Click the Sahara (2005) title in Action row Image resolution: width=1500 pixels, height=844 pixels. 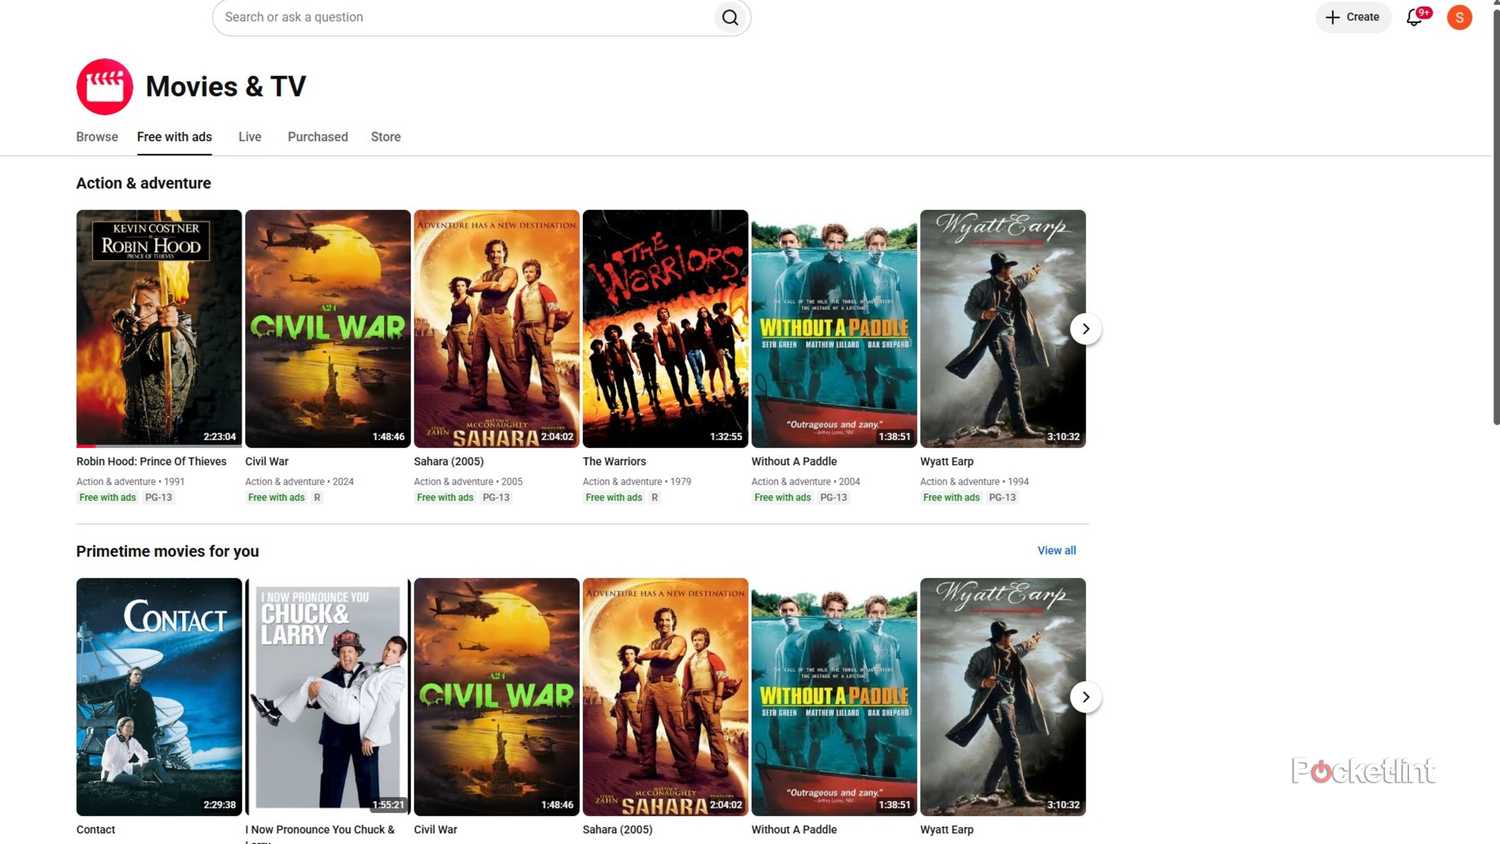click(449, 462)
